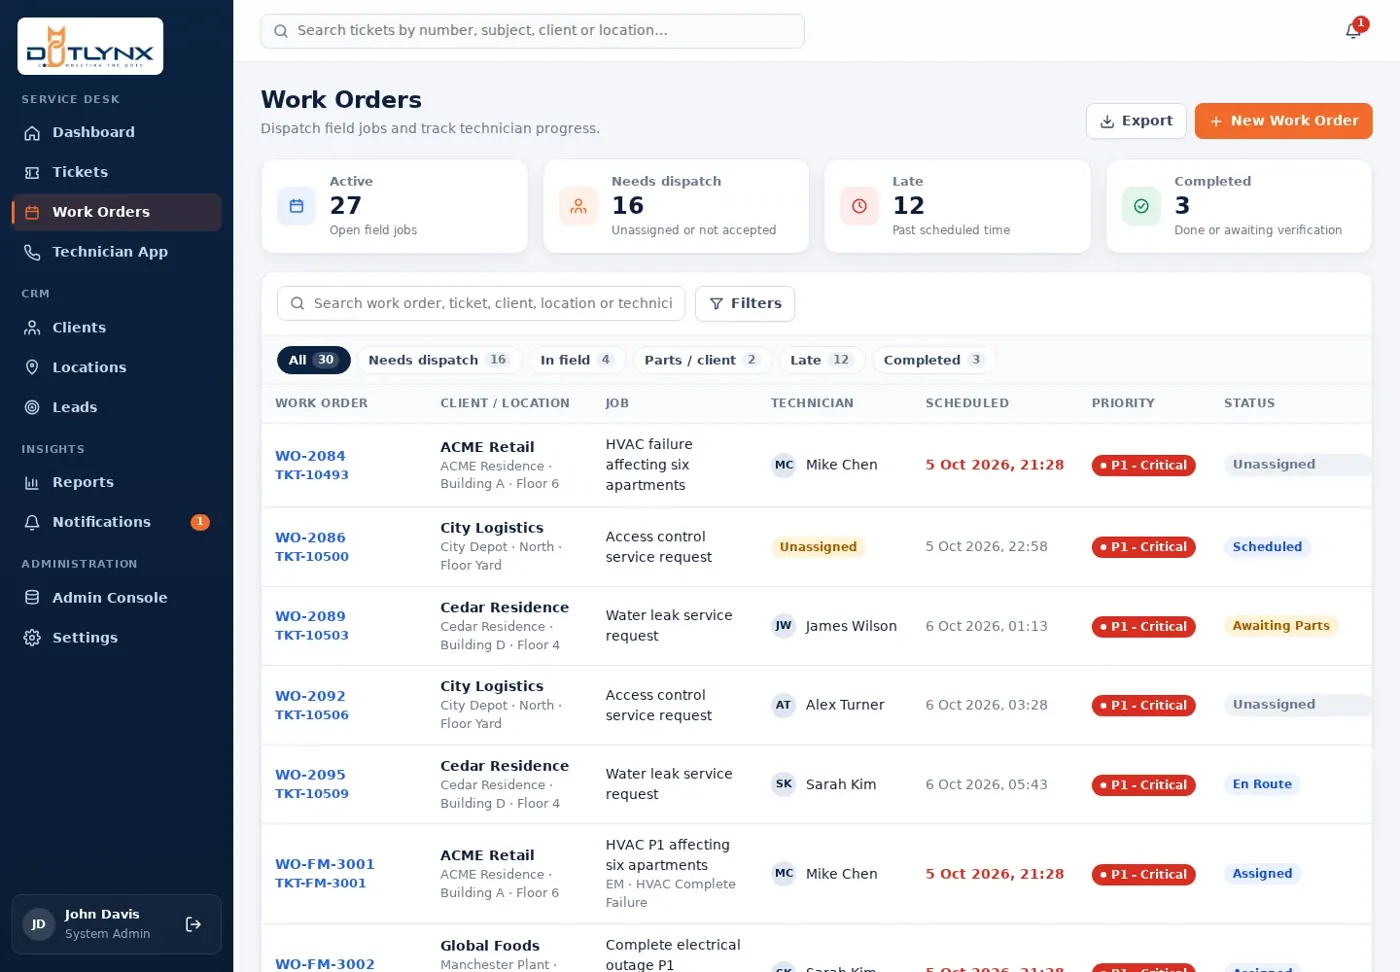Click the AT avatar for Alex Turner

(784, 705)
